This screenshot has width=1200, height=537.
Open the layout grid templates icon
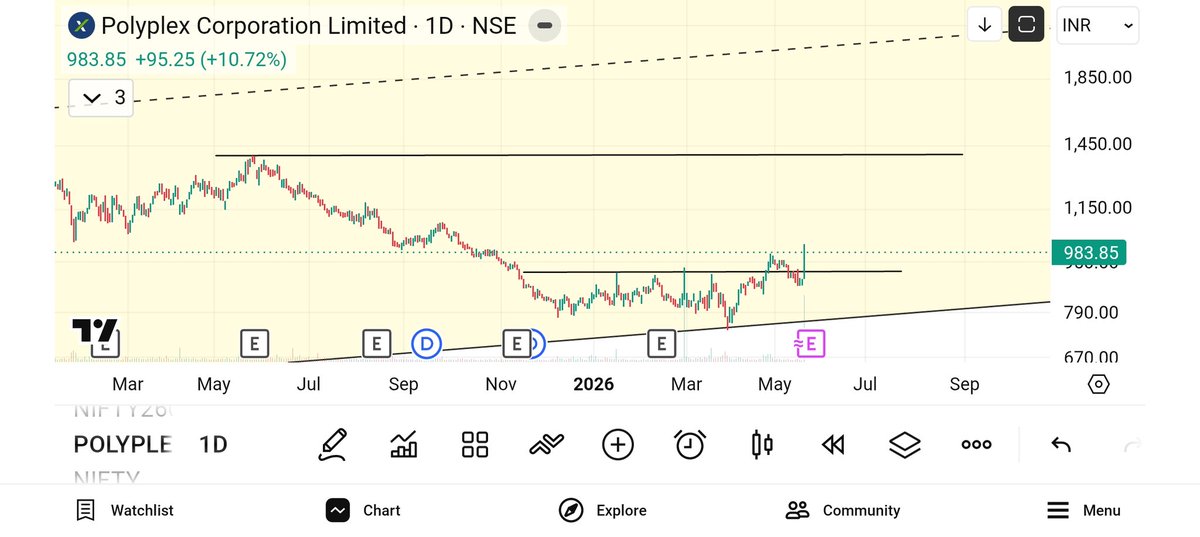[475, 444]
